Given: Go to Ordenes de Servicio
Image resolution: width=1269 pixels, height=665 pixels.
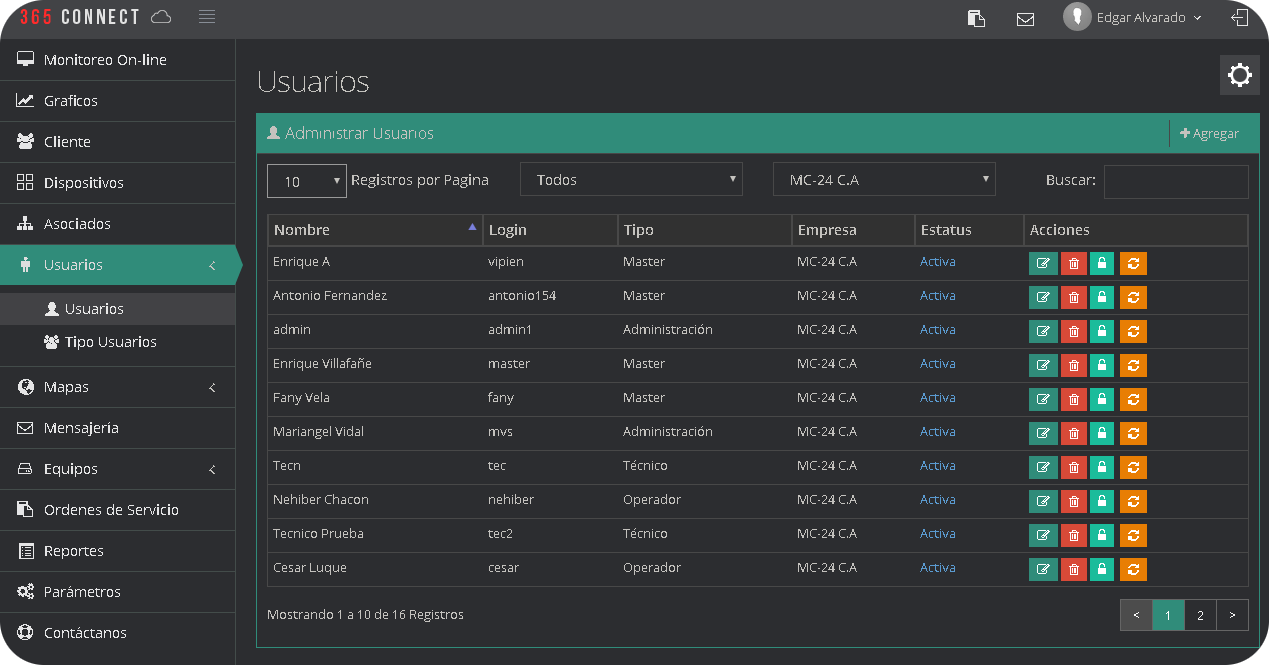Looking at the screenshot, I should [111, 510].
